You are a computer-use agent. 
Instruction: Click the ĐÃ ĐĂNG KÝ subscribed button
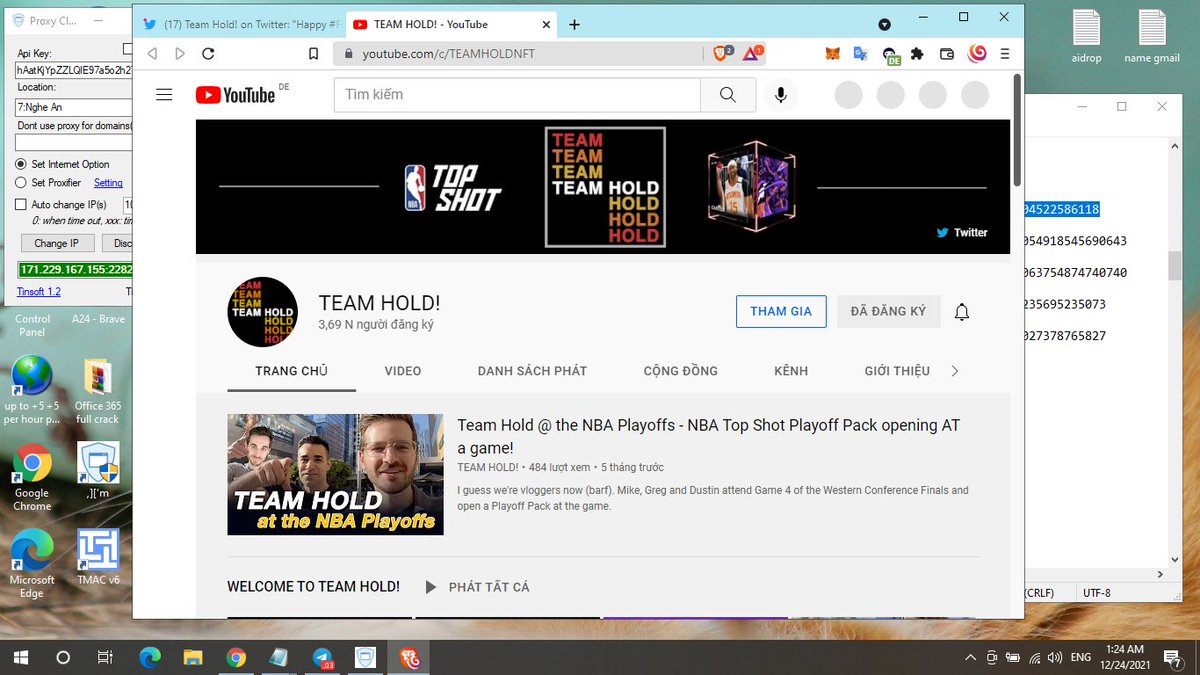click(x=888, y=312)
